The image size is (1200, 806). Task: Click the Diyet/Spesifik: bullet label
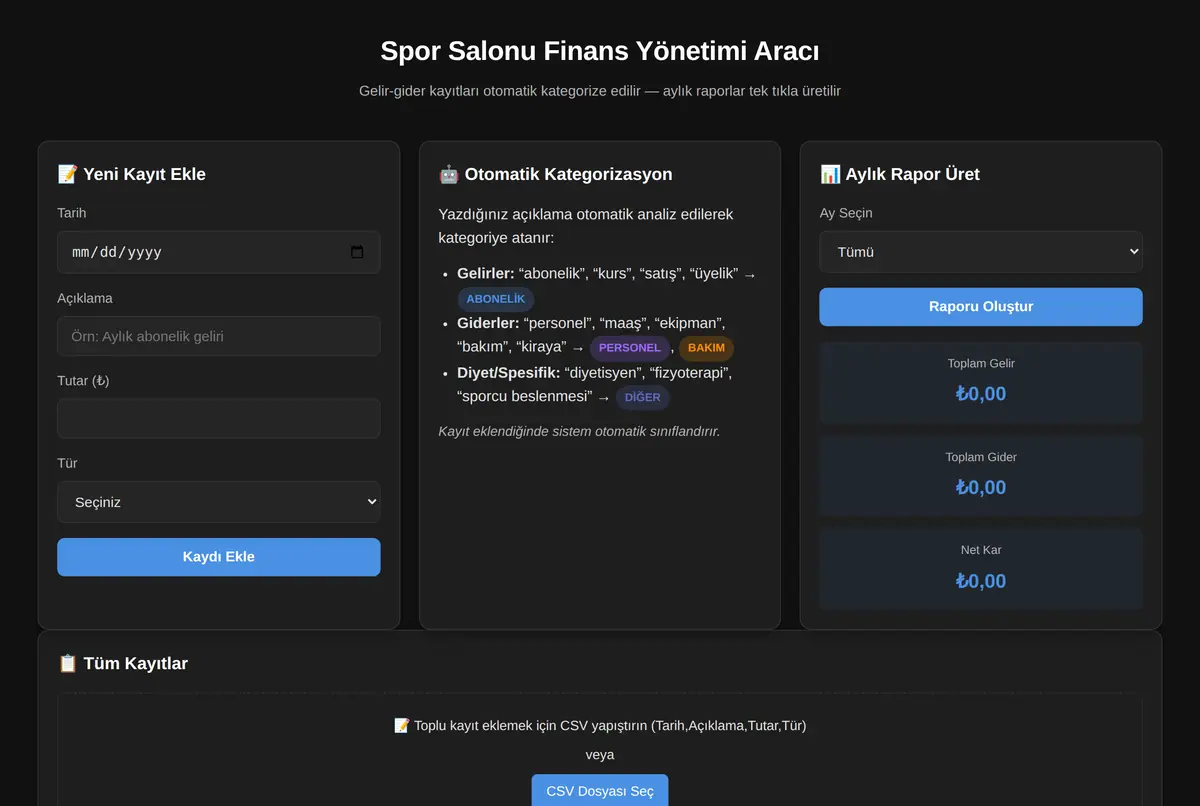(509, 372)
